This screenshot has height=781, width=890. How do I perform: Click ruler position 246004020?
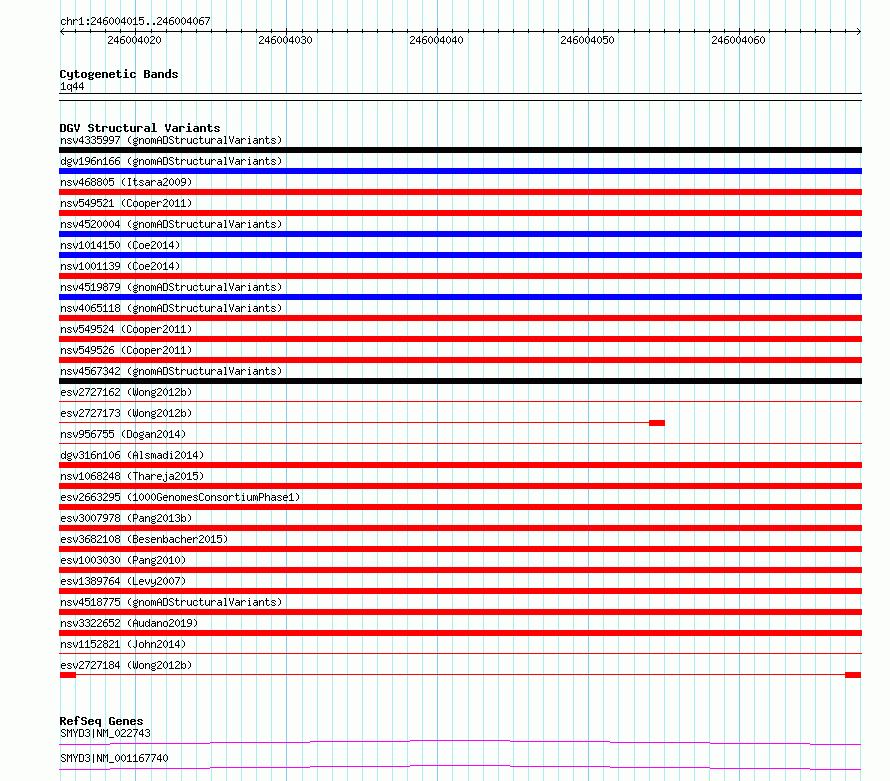[135, 40]
